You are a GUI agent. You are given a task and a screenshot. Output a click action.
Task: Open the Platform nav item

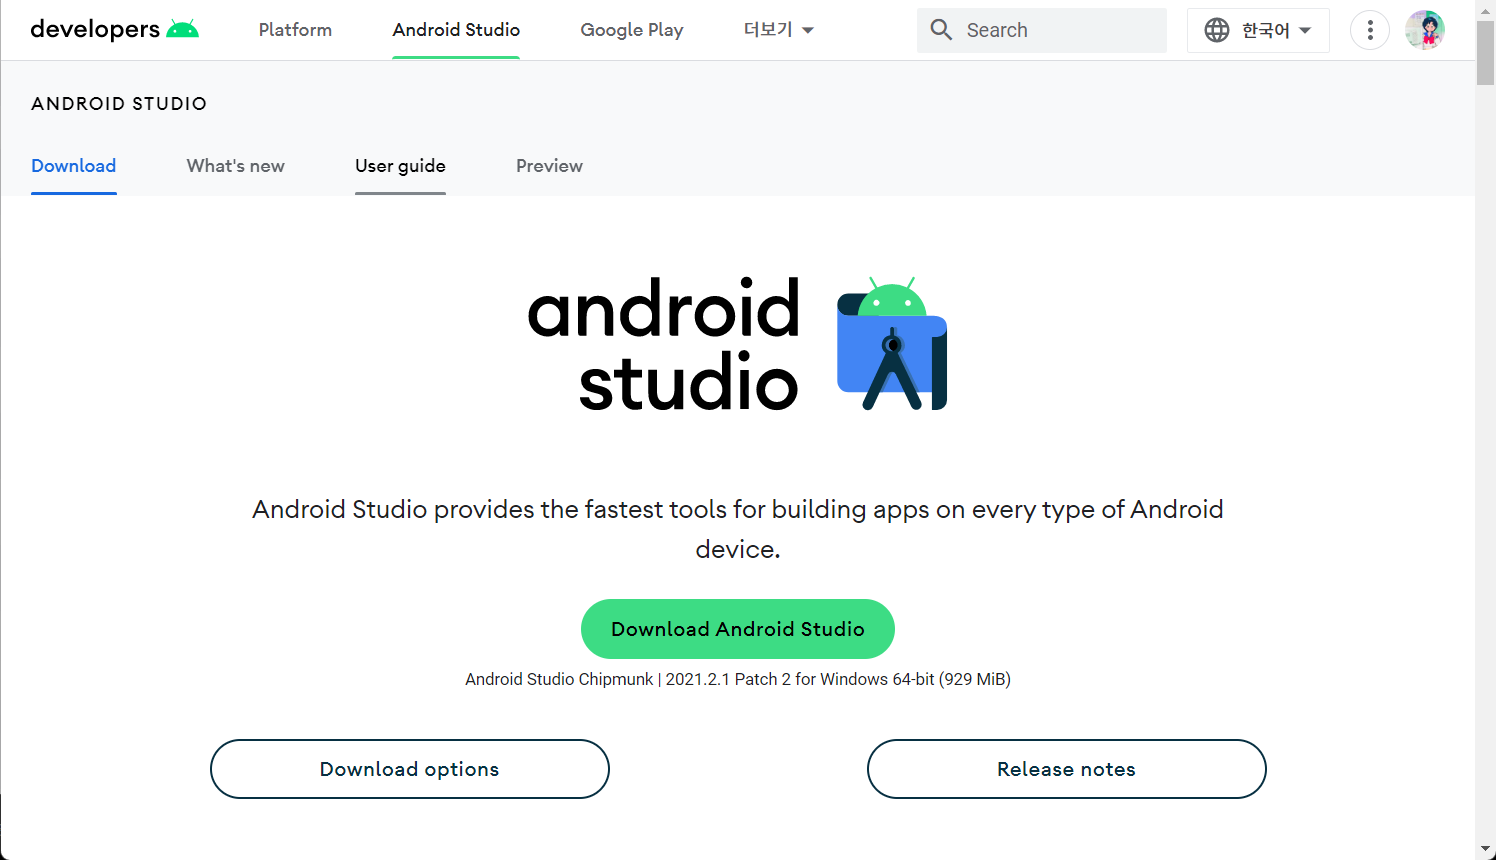pos(295,30)
